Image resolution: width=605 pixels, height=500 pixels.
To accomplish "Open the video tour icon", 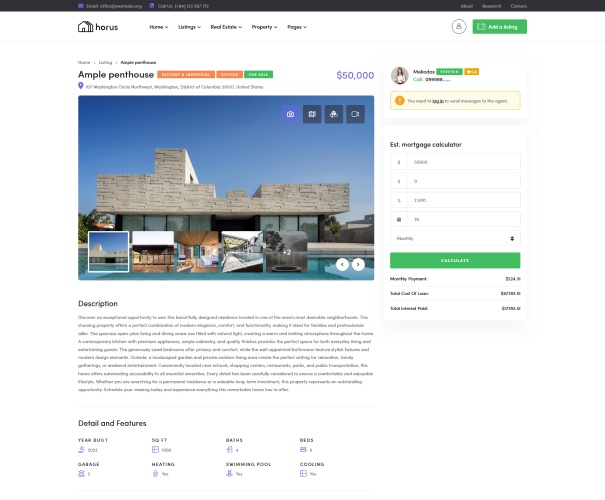I will point(355,114).
